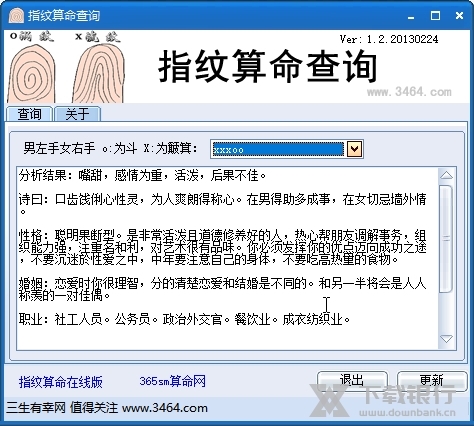The height and width of the screenshot is (426, 474).
Task: Click the 性格 paragraph text
Action: pyautogui.click(x=222, y=247)
